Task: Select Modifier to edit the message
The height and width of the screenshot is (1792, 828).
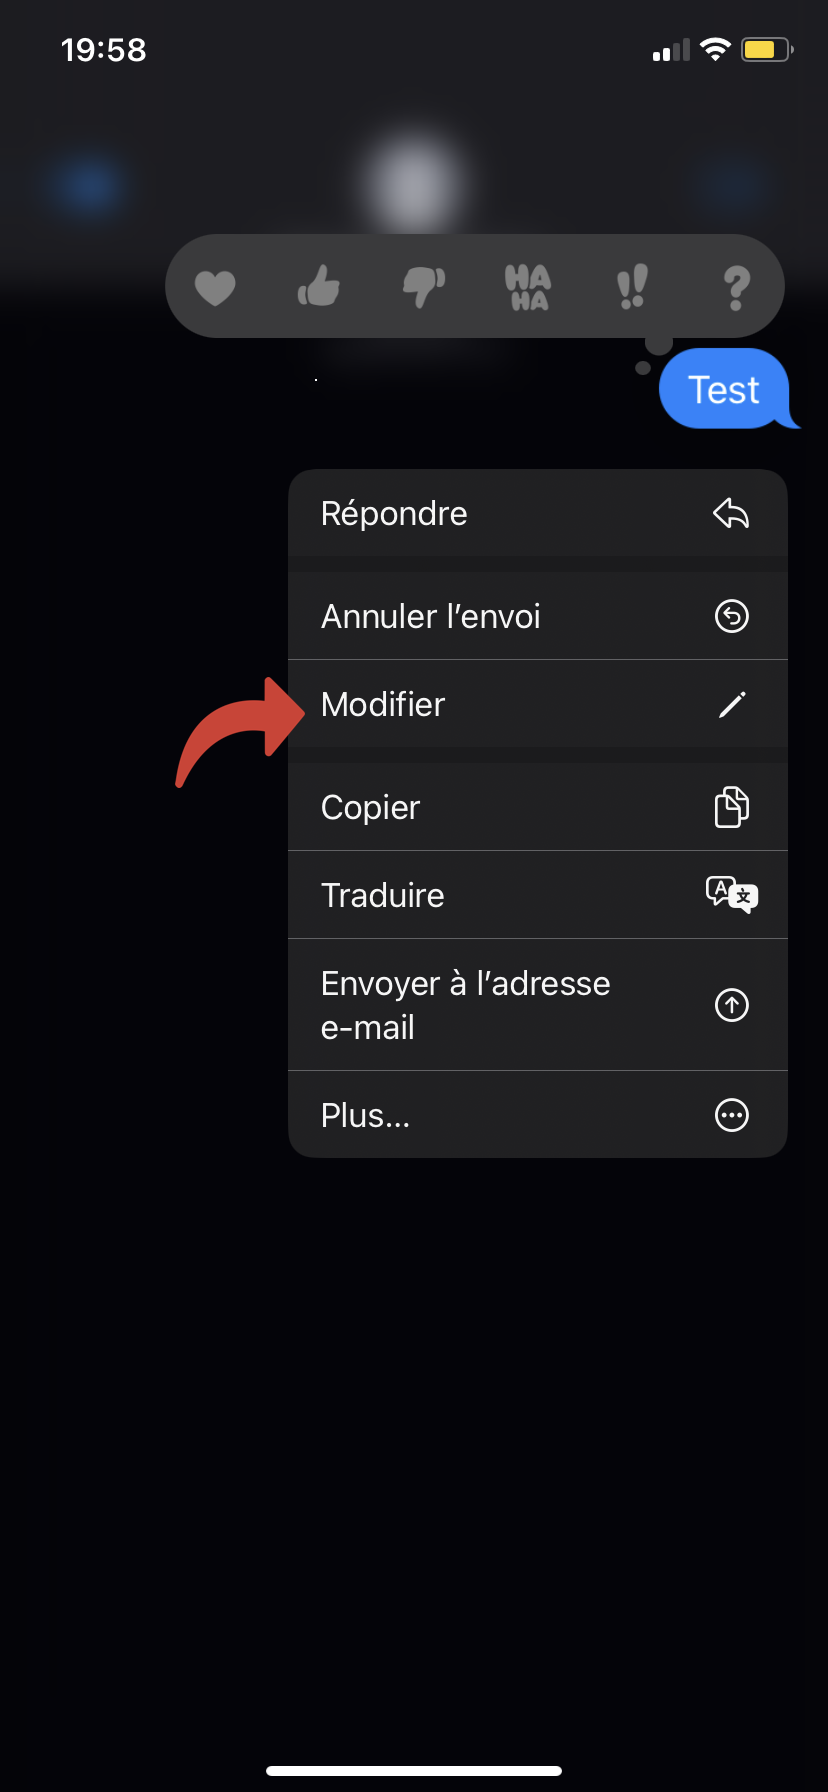Action: (x=538, y=704)
